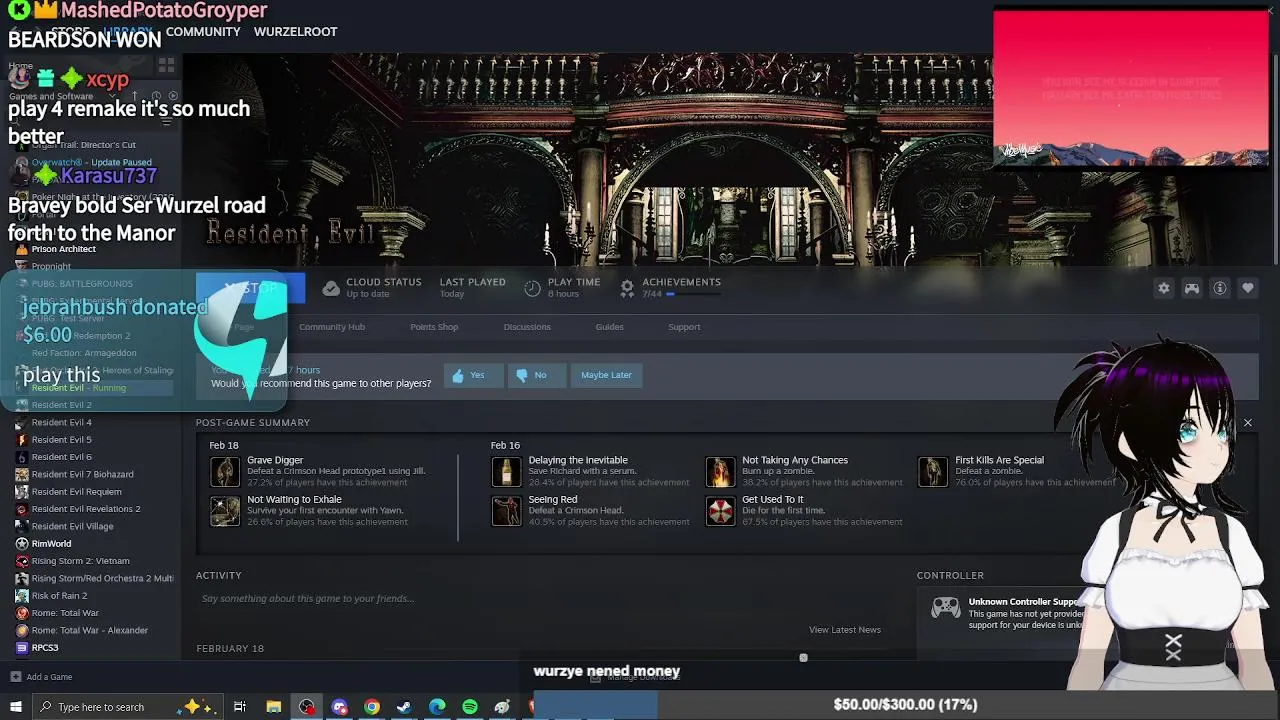
Task: Open Discussions tab
Action: [527, 327]
